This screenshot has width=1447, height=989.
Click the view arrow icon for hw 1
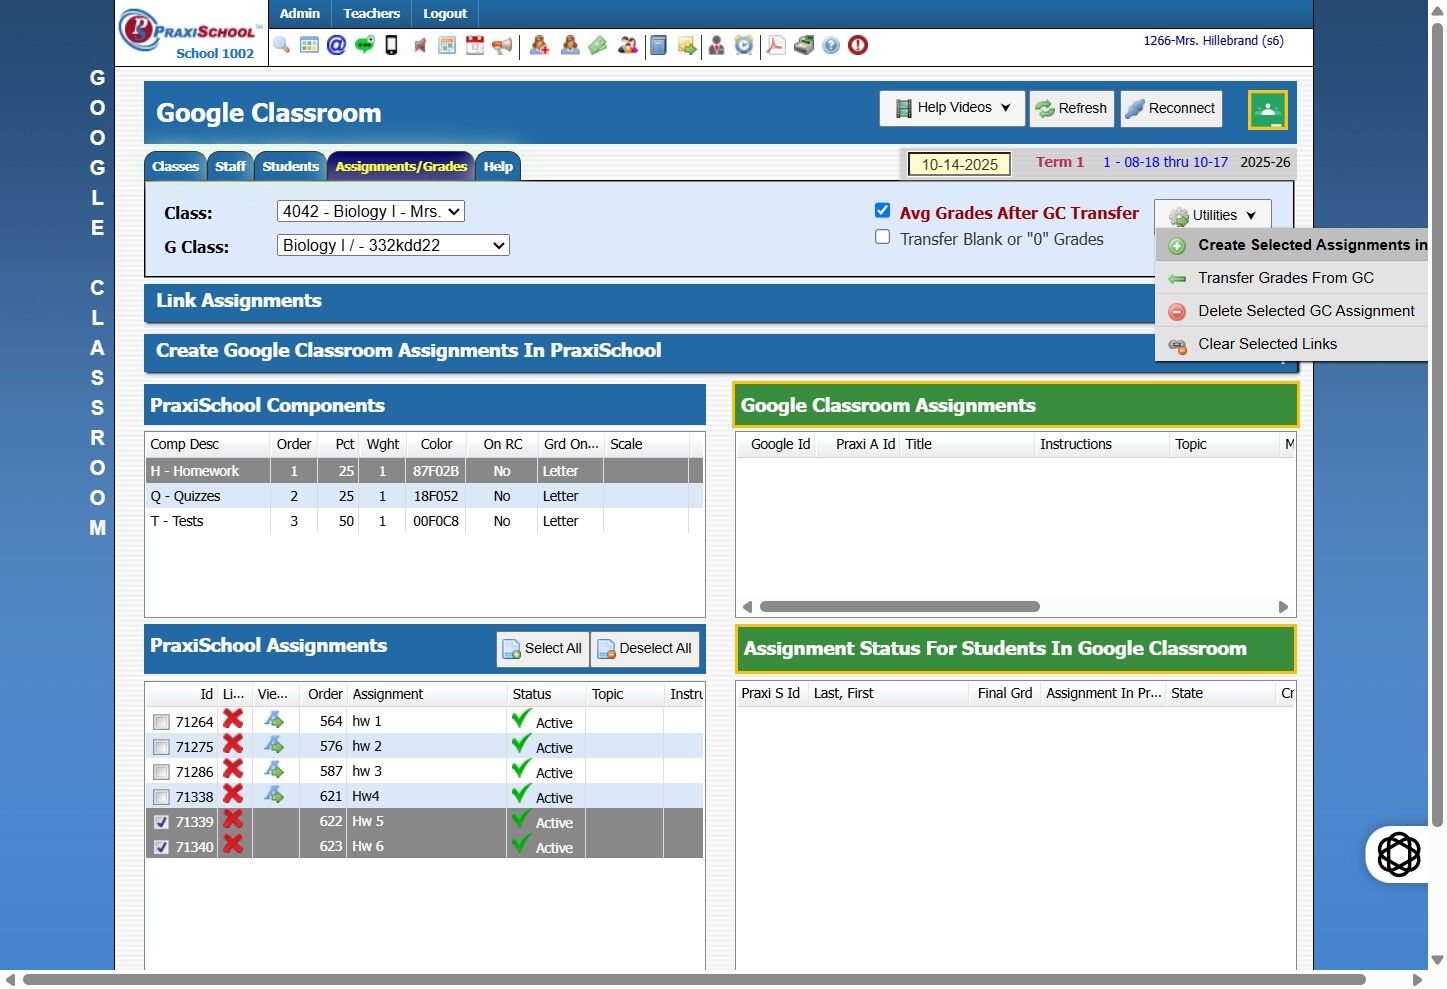click(x=274, y=720)
